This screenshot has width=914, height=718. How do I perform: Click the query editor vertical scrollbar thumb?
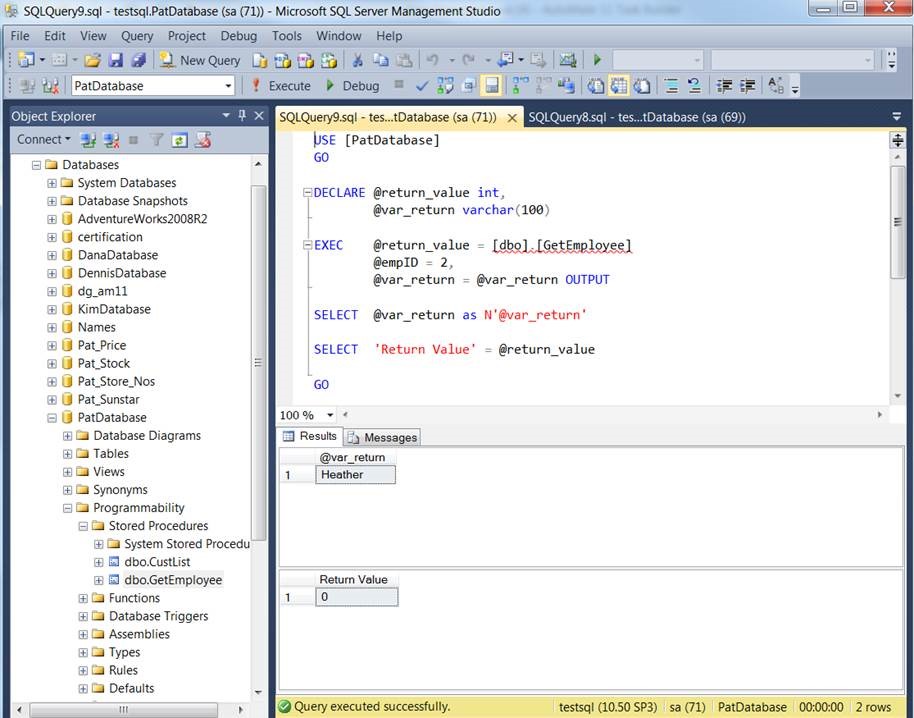coord(898,222)
